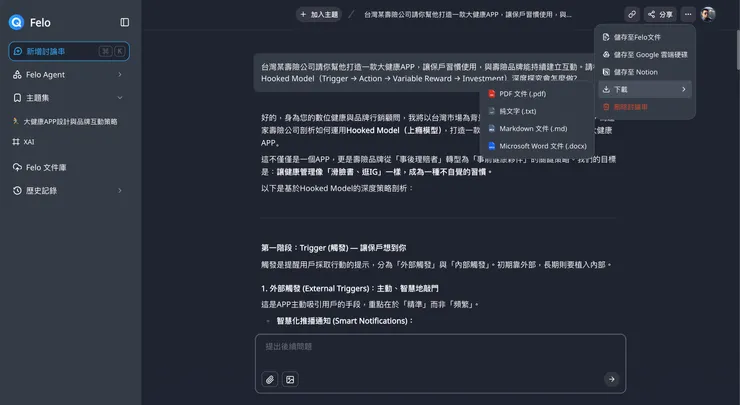Collapse the 主題集 dropdown chevron
This screenshot has height=405, width=740.
120,98
